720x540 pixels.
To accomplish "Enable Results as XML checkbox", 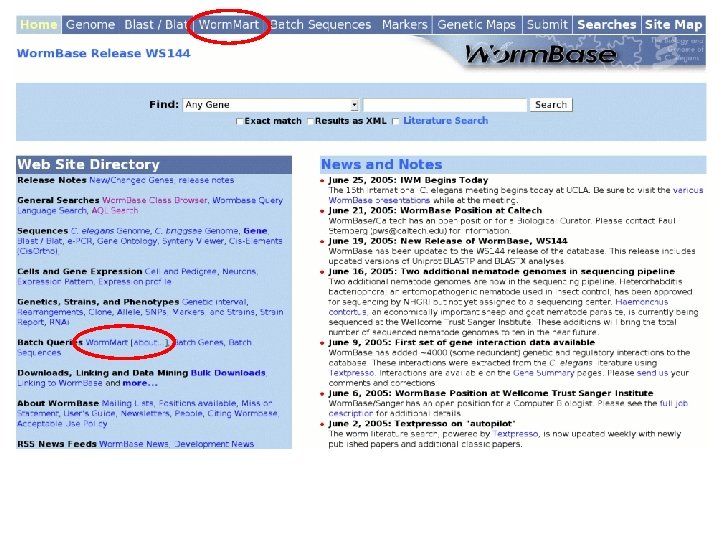I will [310, 121].
